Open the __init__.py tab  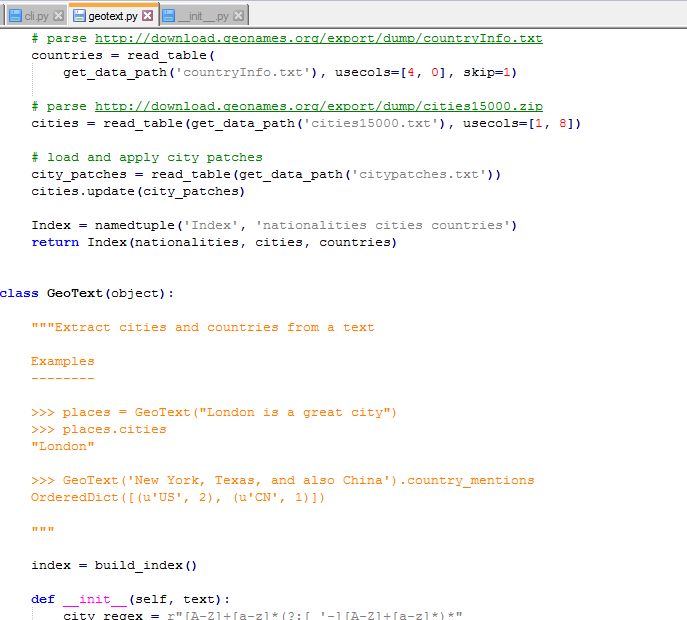204,16
